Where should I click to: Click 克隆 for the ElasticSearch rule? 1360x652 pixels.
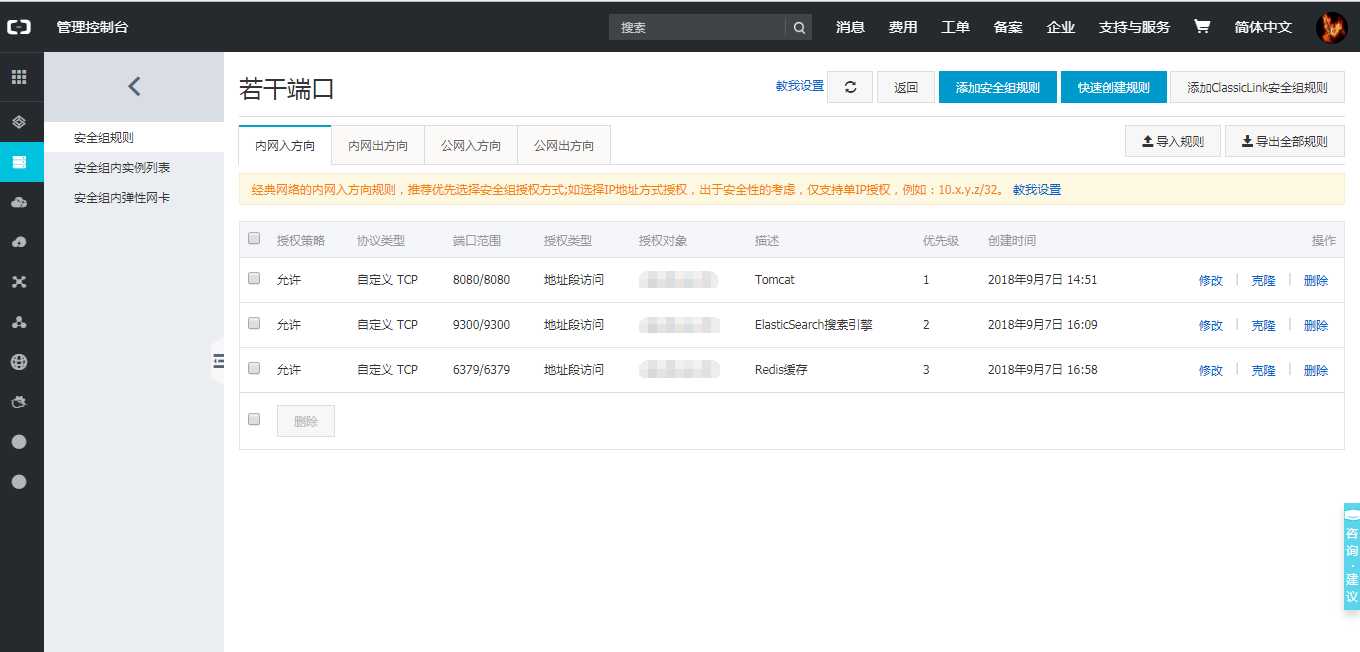[x=1263, y=325]
